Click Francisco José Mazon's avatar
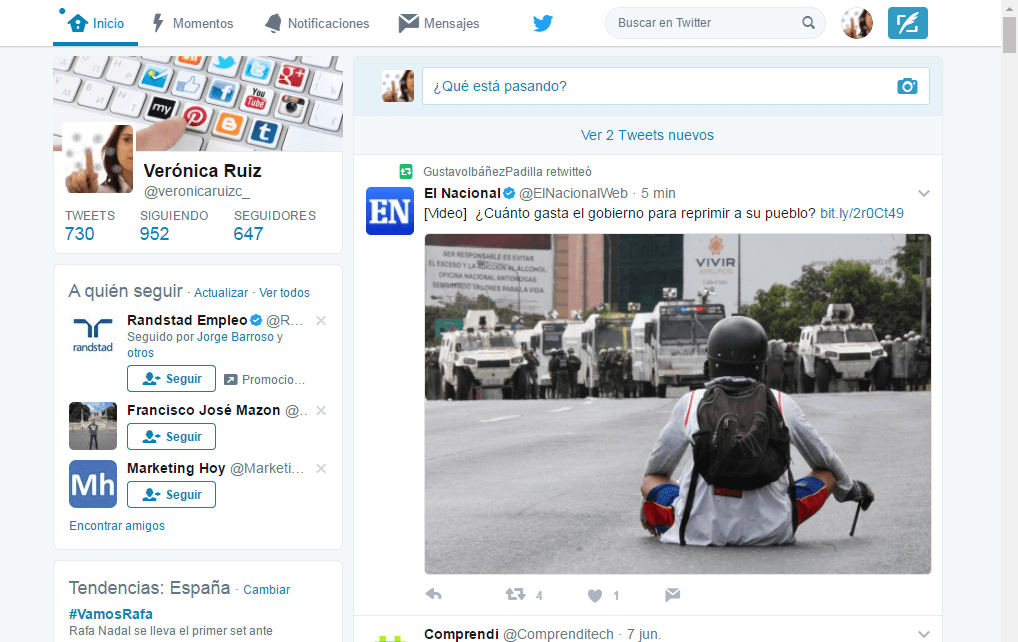 (x=93, y=426)
